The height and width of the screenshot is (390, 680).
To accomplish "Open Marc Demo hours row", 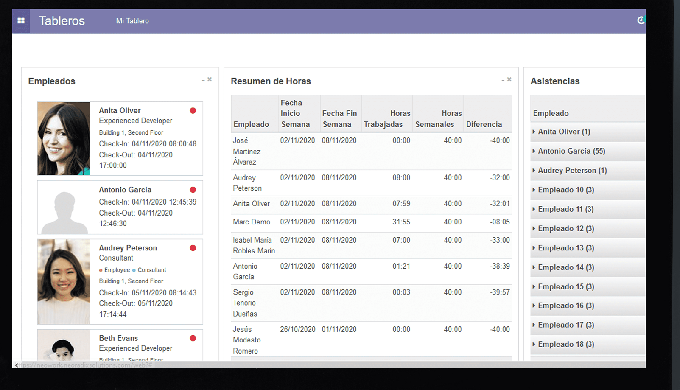I will click(x=371, y=222).
